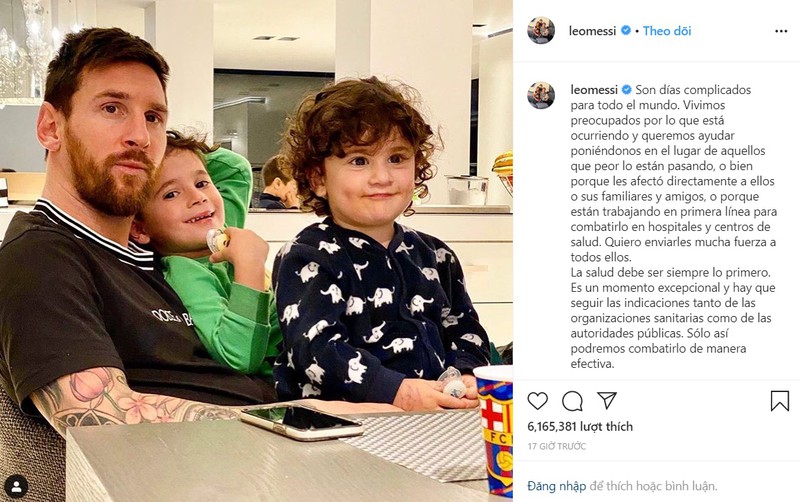800x502 pixels.
Task: Open the leomessi avatar in the post header
Action: pyautogui.click(x=541, y=31)
